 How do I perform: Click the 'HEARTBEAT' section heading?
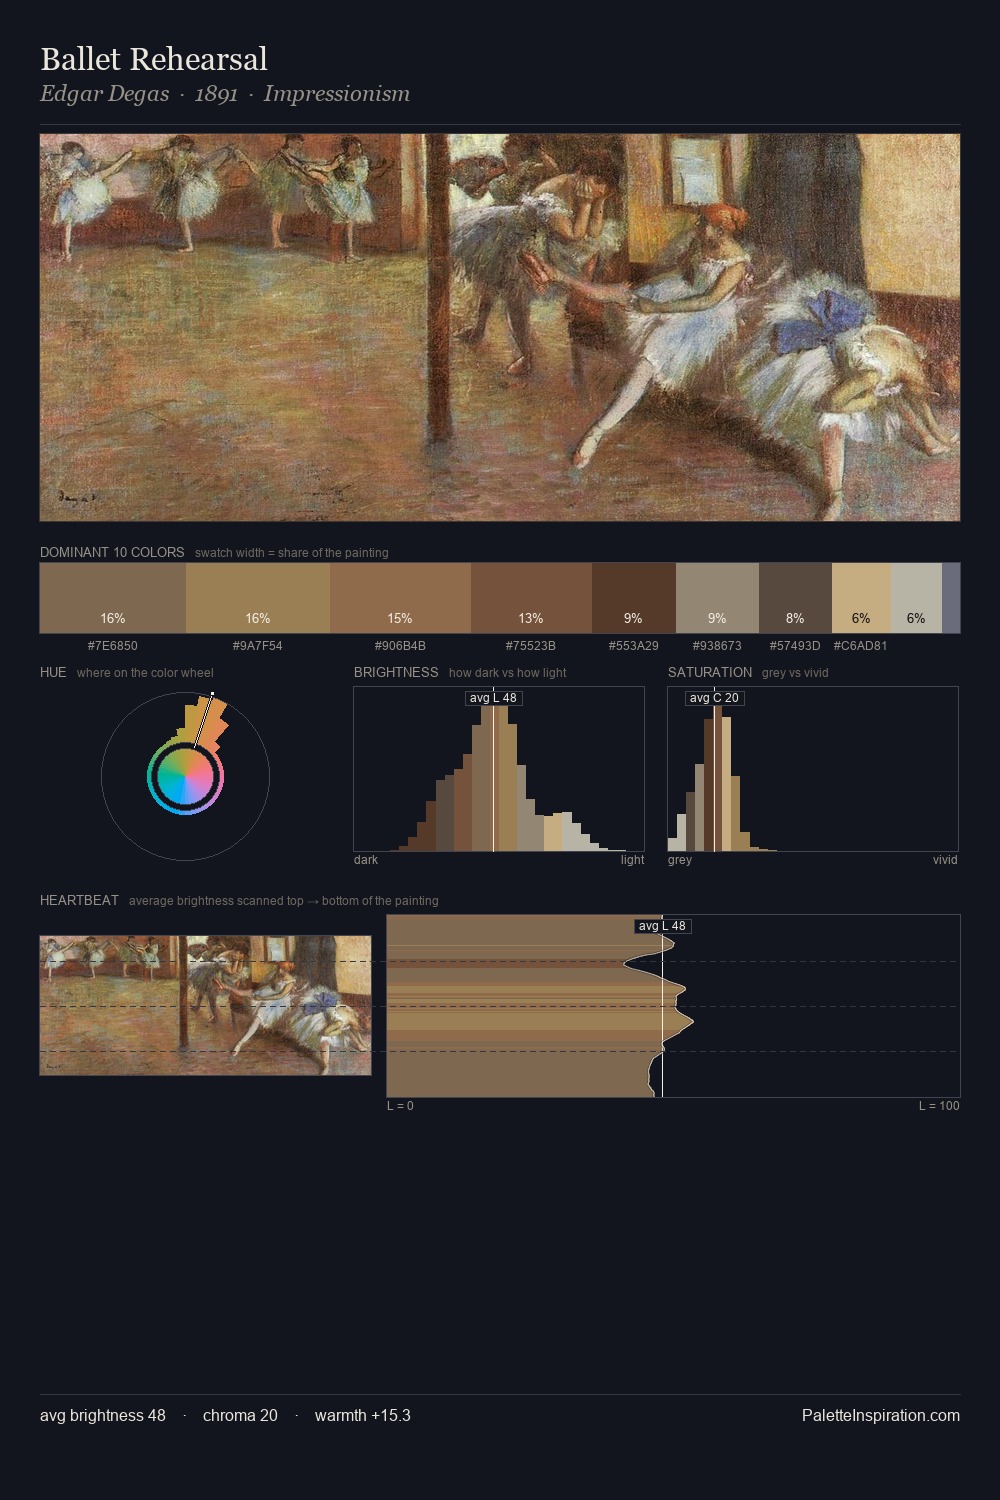click(x=79, y=900)
